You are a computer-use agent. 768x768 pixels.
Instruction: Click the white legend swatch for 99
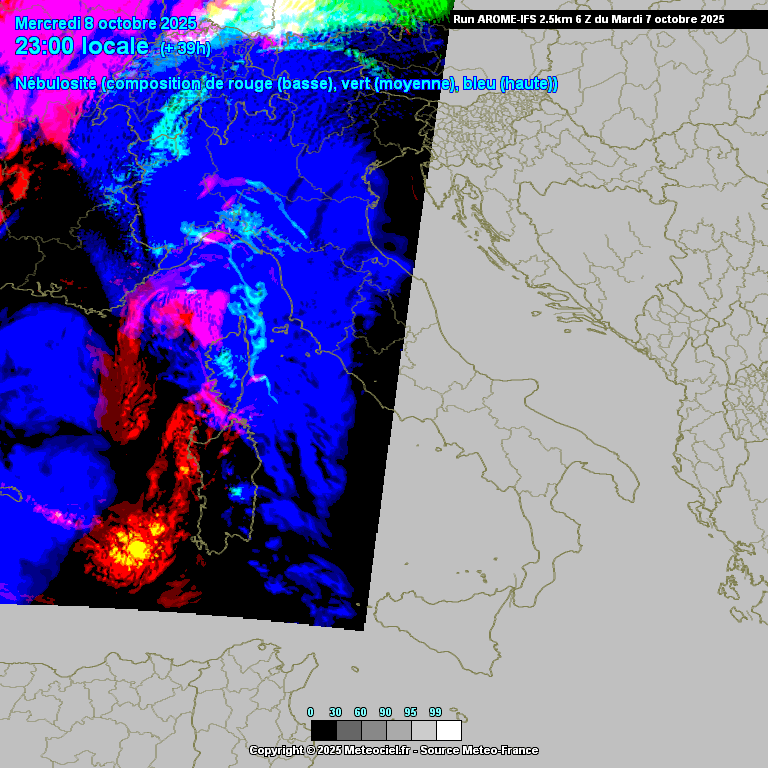tap(449, 730)
